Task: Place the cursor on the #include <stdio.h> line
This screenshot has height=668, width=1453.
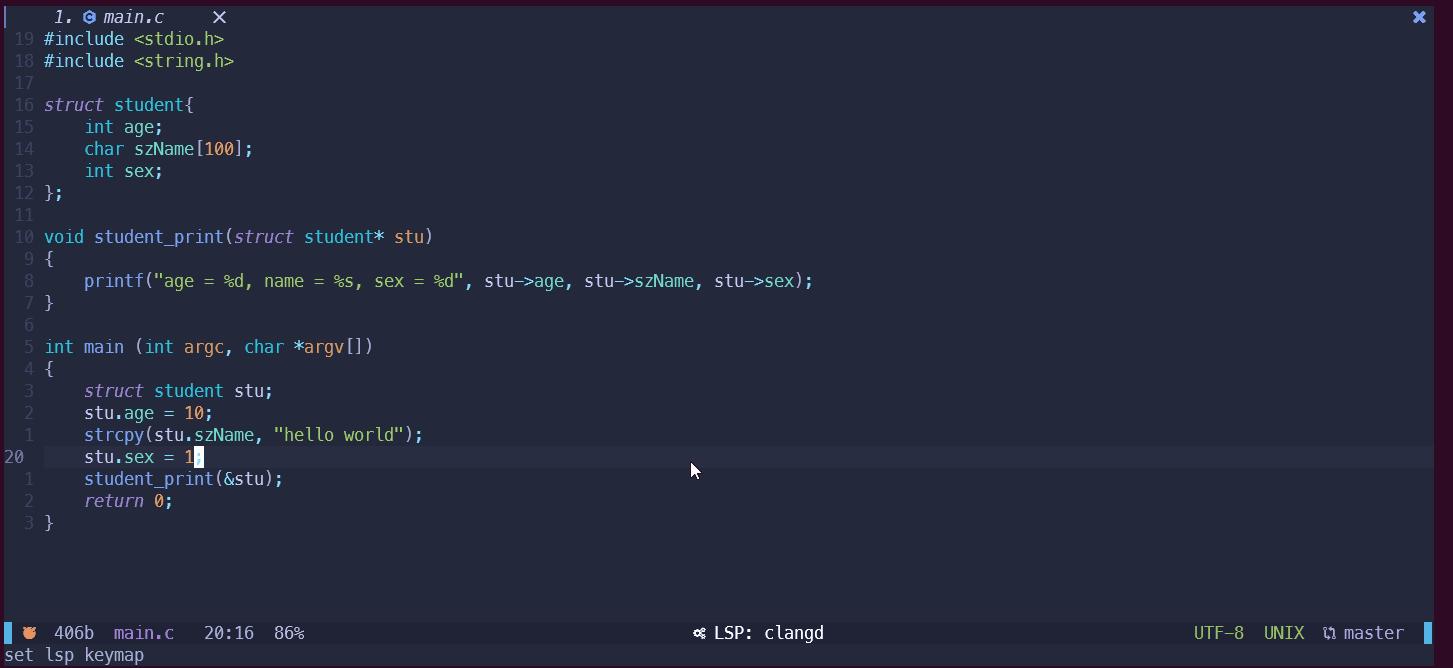Action: click(x=134, y=39)
